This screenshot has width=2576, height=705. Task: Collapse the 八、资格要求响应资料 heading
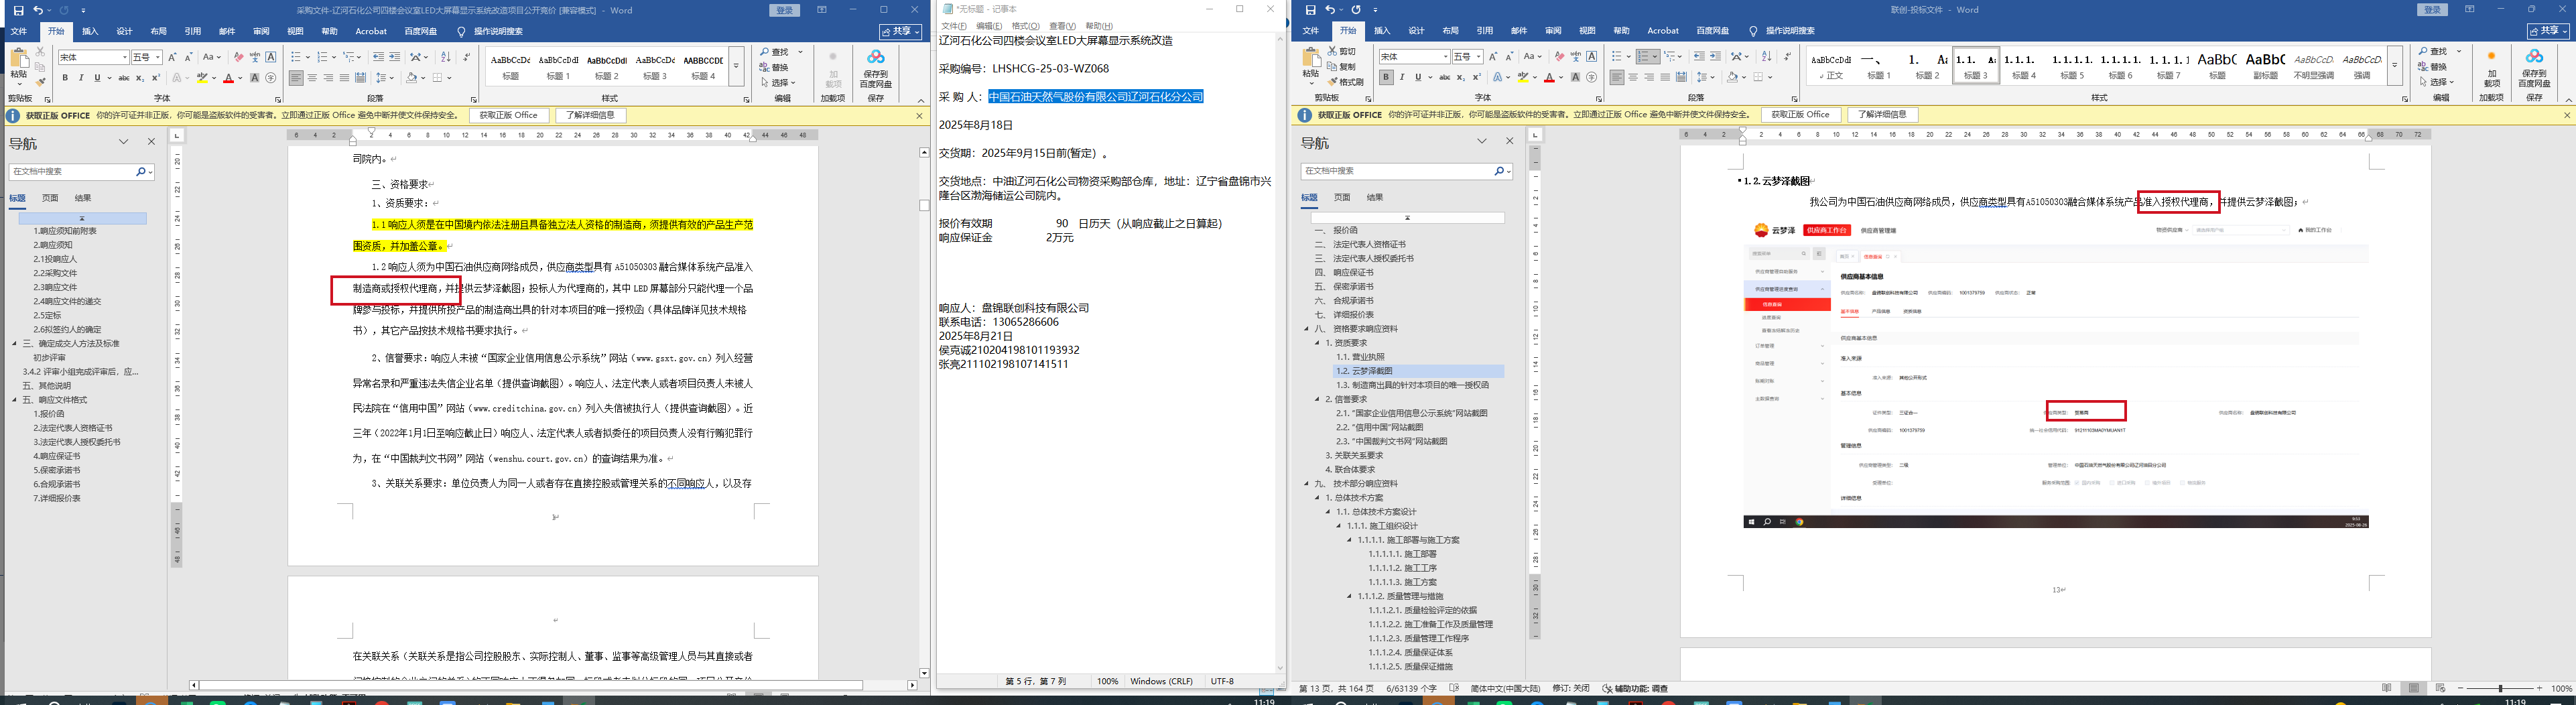(x=1307, y=329)
